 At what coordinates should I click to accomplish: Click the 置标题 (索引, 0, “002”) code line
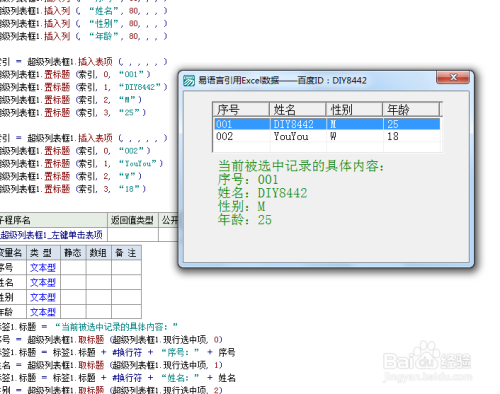pyautogui.click(x=75, y=151)
